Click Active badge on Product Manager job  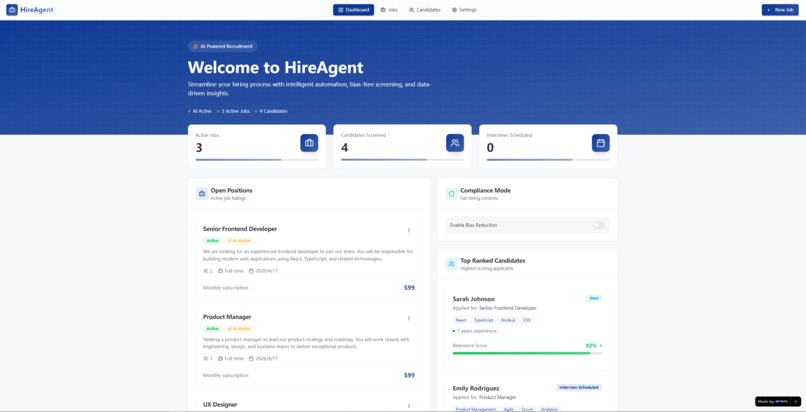pyautogui.click(x=212, y=329)
